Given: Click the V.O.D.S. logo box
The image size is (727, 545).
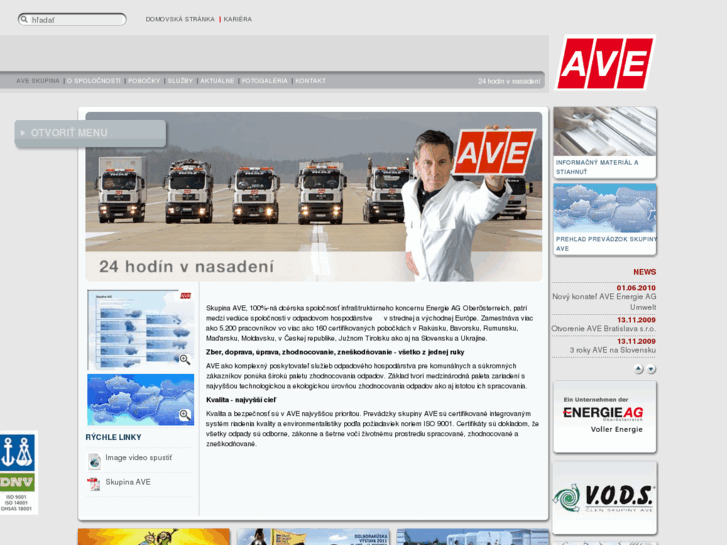Looking at the screenshot, I should [605, 497].
